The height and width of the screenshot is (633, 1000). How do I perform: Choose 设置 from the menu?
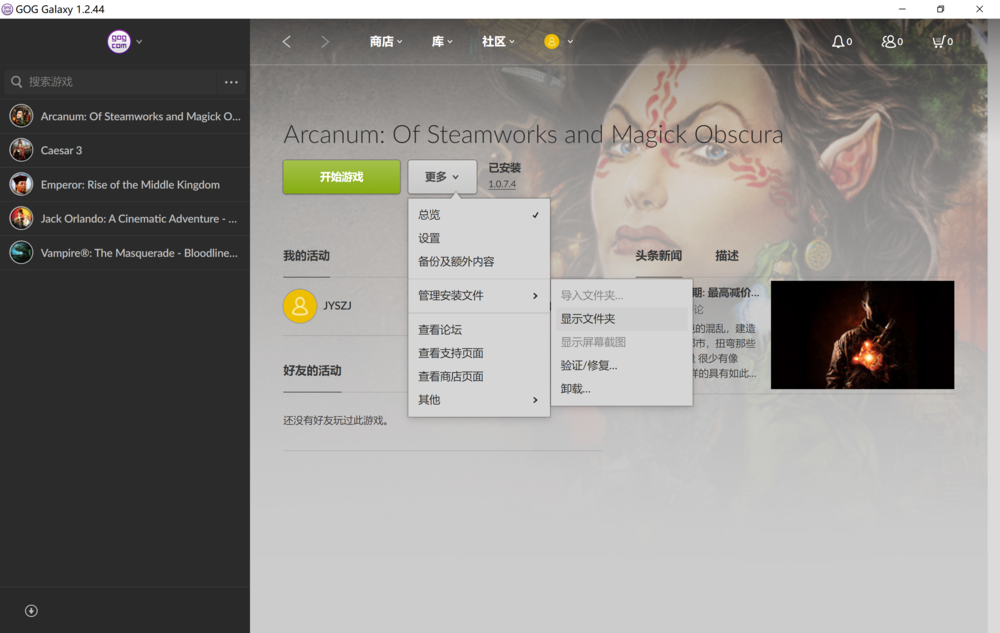479,238
